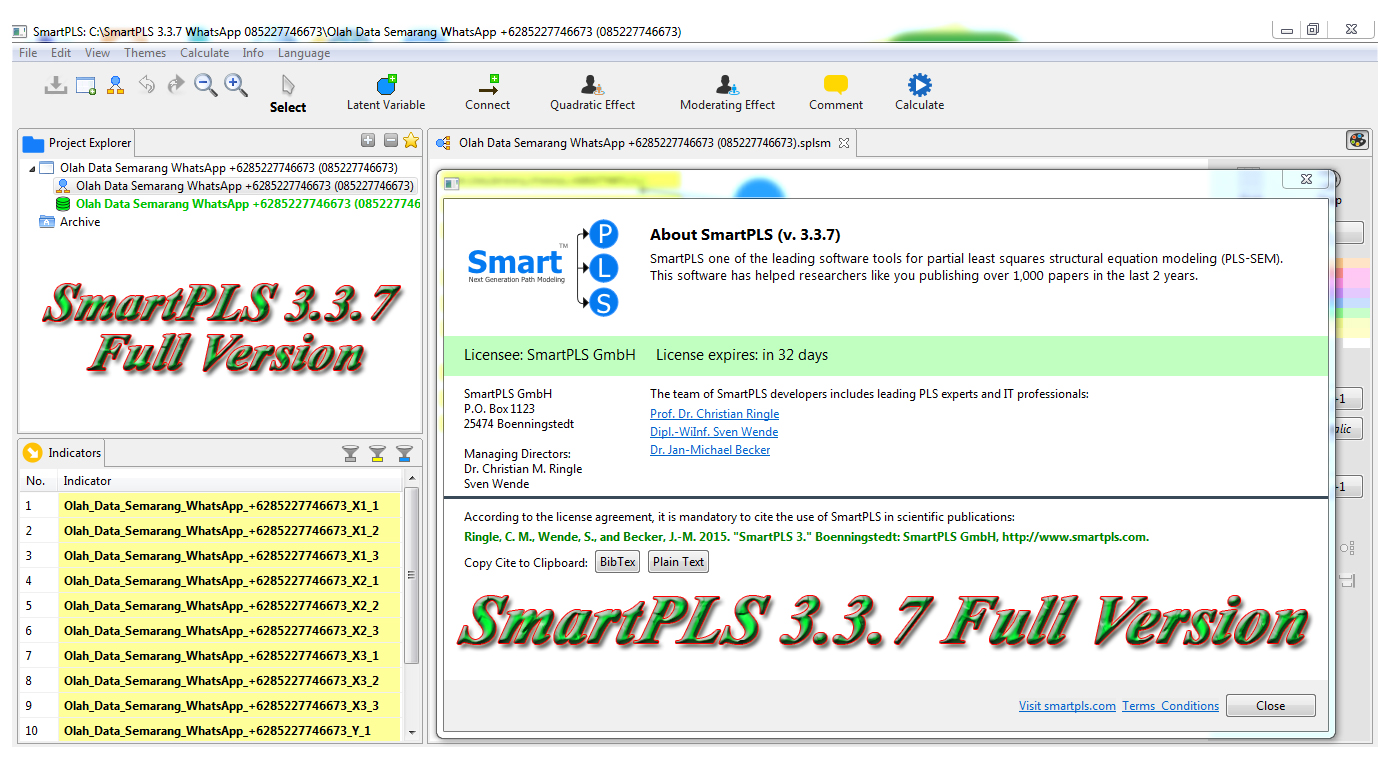Click the SmartPLS logo in About dialog
This screenshot has height=781, width=1381.
(545, 268)
